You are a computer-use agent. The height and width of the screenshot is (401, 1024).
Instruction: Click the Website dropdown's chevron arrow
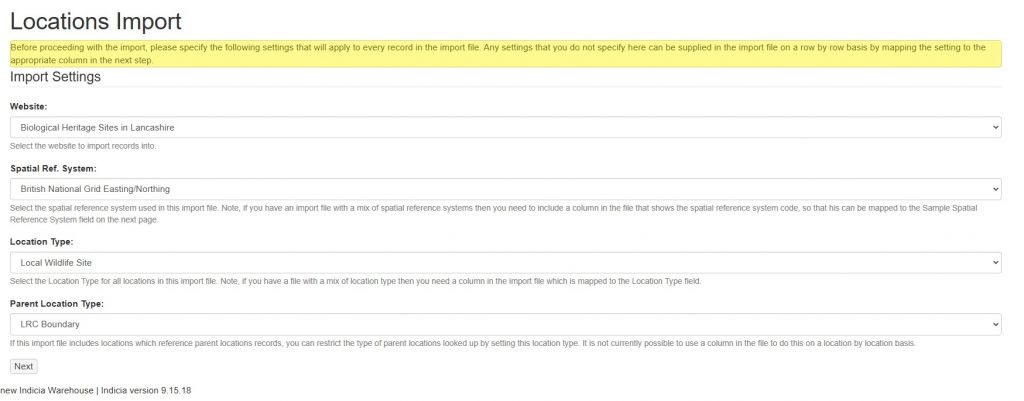pos(995,128)
